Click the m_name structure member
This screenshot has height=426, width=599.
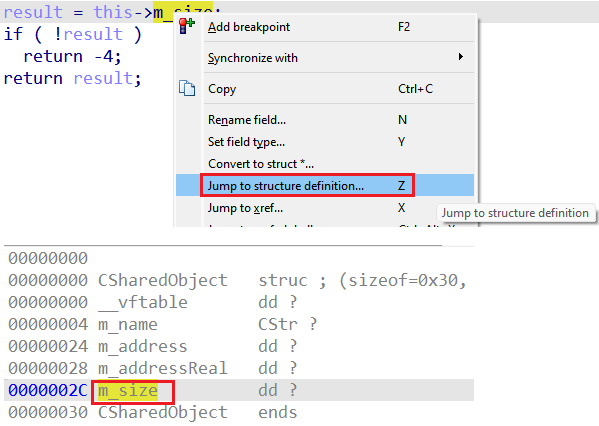[x=128, y=324]
